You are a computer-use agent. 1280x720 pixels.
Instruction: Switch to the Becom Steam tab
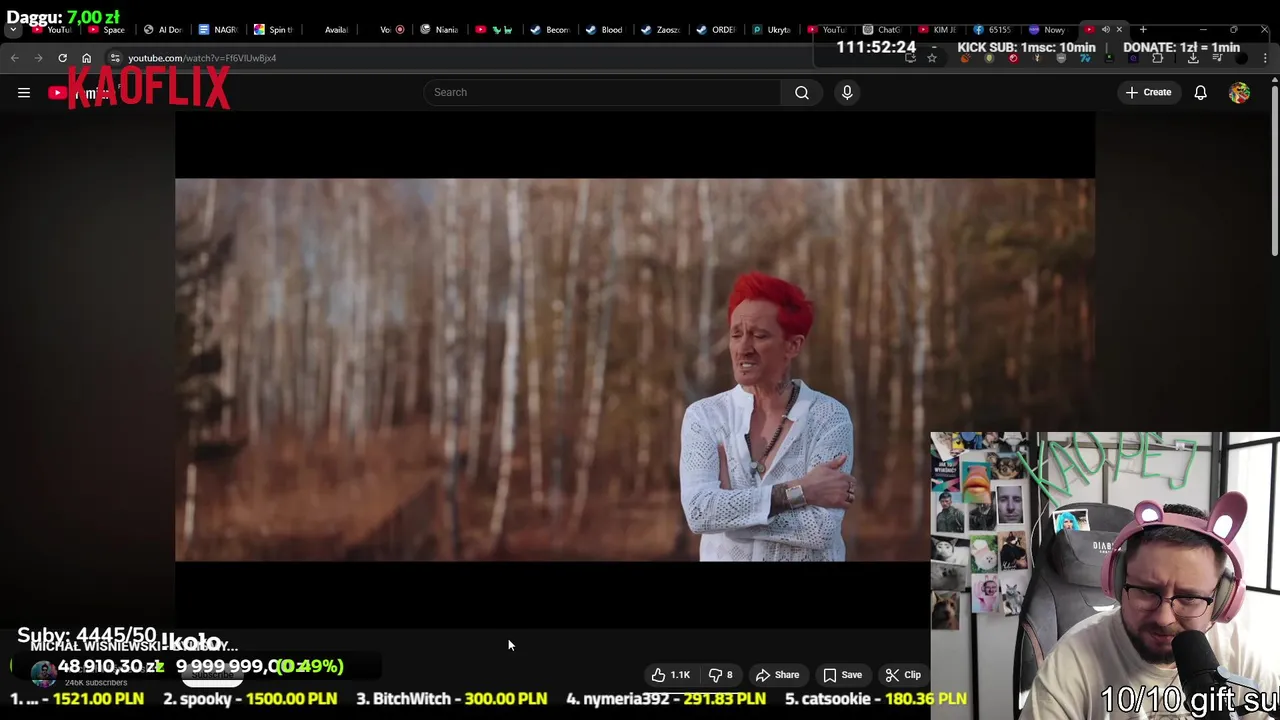click(550, 30)
